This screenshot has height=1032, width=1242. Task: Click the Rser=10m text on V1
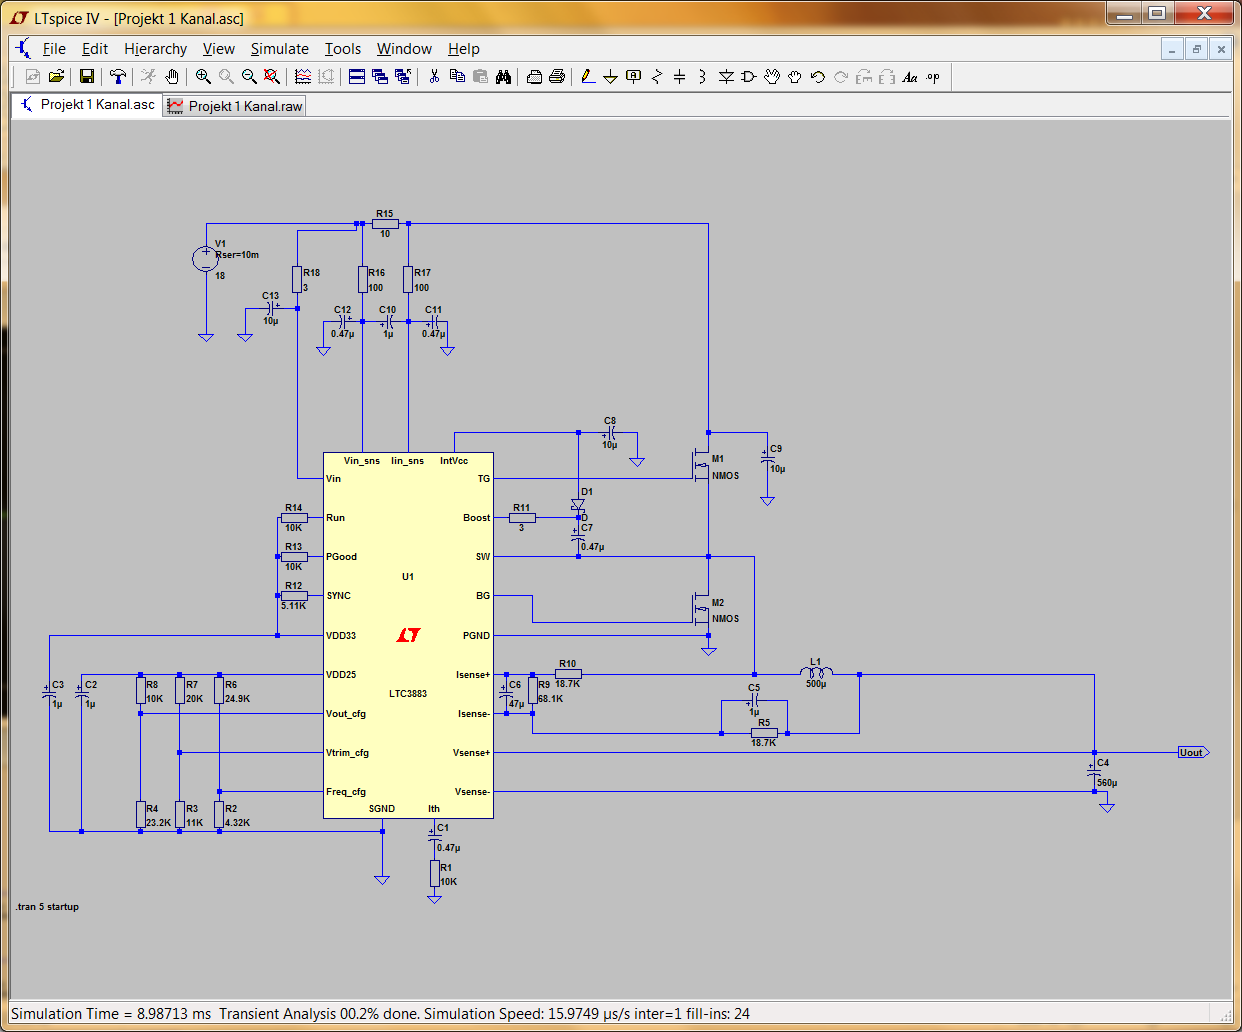click(237, 255)
